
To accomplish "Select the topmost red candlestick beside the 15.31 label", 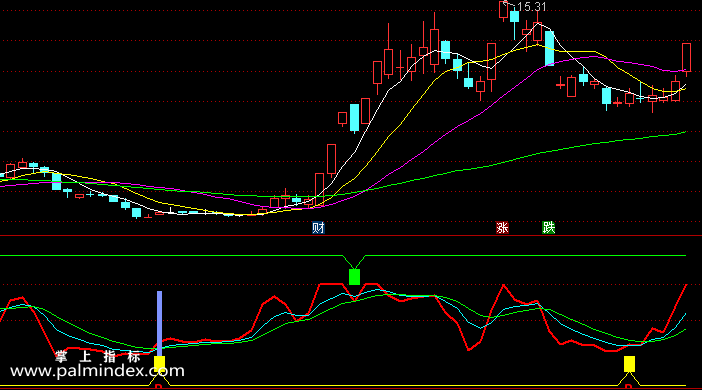I will point(504,9).
